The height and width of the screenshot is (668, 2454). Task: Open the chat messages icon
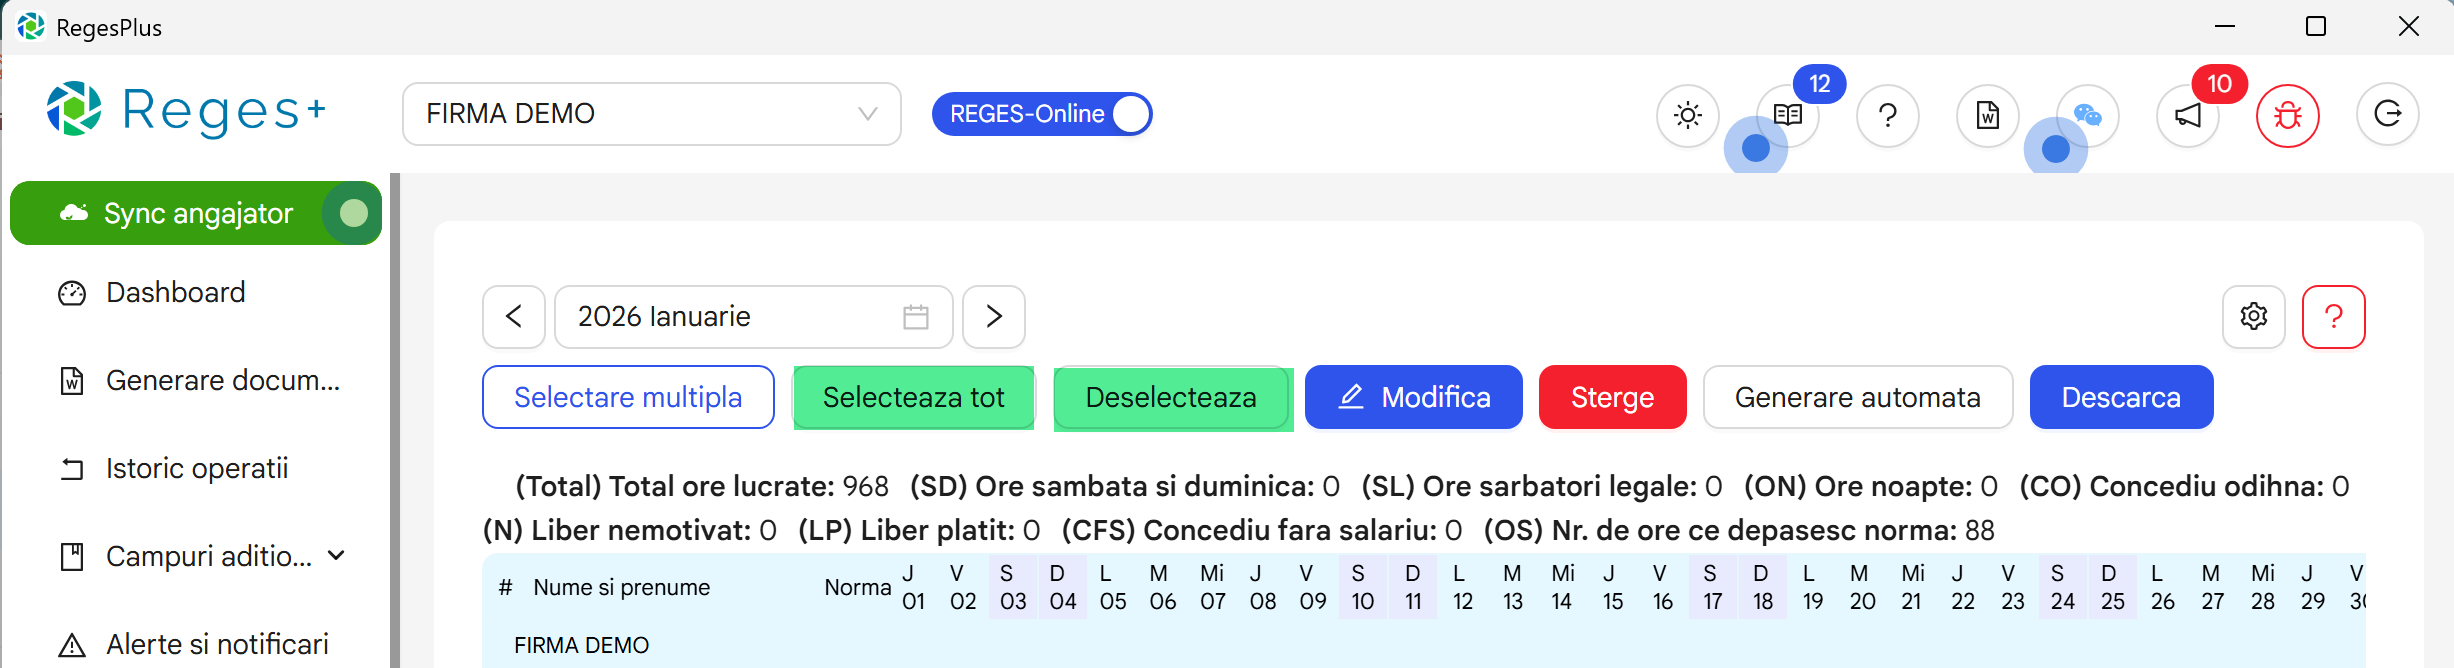click(2090, 116)
